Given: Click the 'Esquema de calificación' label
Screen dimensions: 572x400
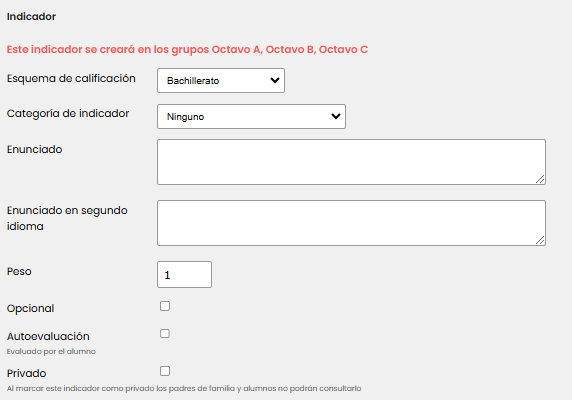Looking at the screenshot, I should [71, 78].
